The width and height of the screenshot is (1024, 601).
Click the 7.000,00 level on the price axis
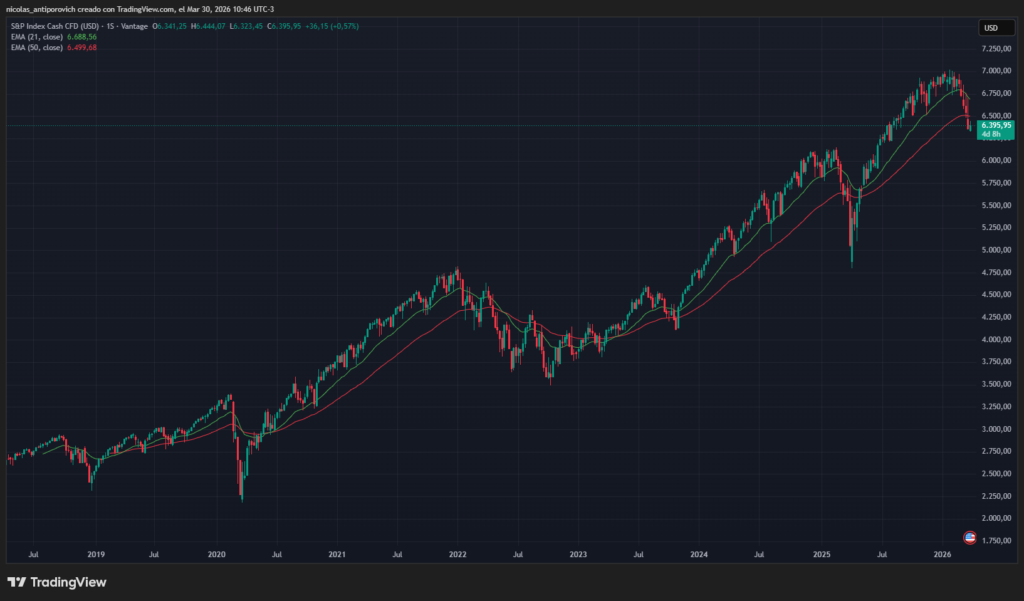click(997, 71)
